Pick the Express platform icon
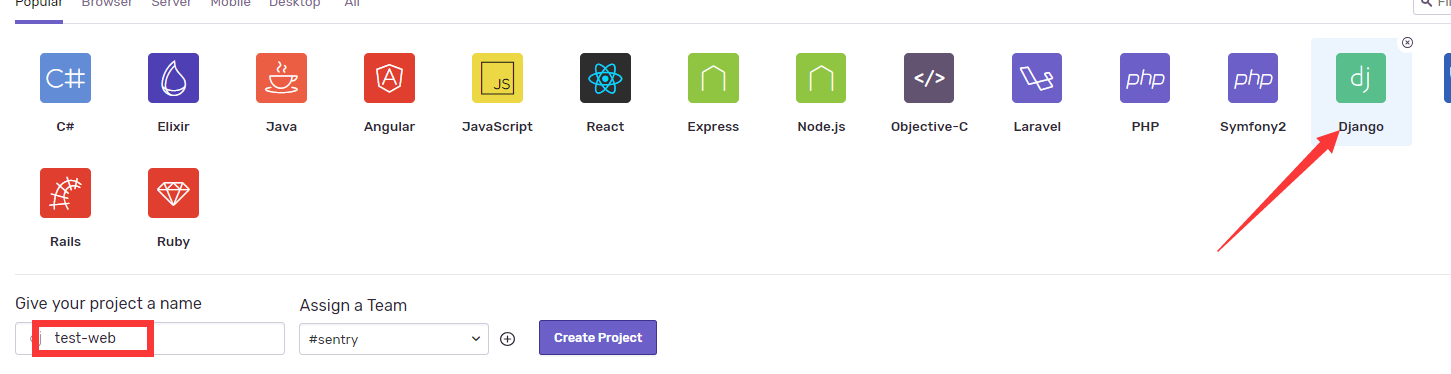Screen dimensions: 1451x374 click(x=713, y=78)
